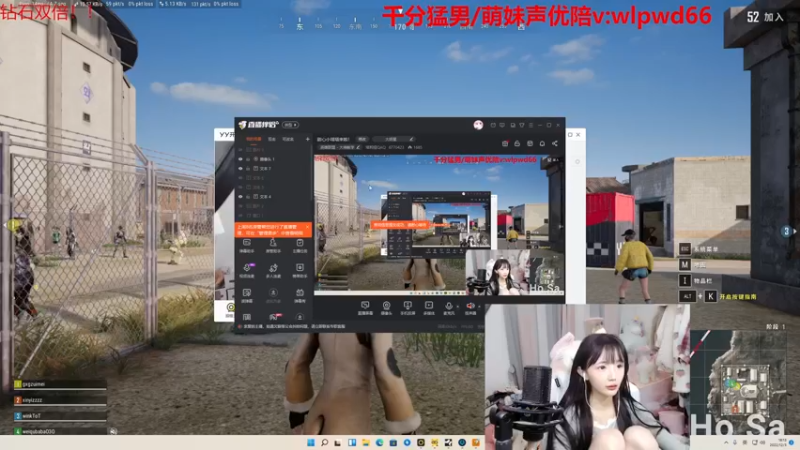The width and height of the screenshot is (800, 450).
Task: Open File Explorer from taskbar
Action: click(x=366, y=442)
